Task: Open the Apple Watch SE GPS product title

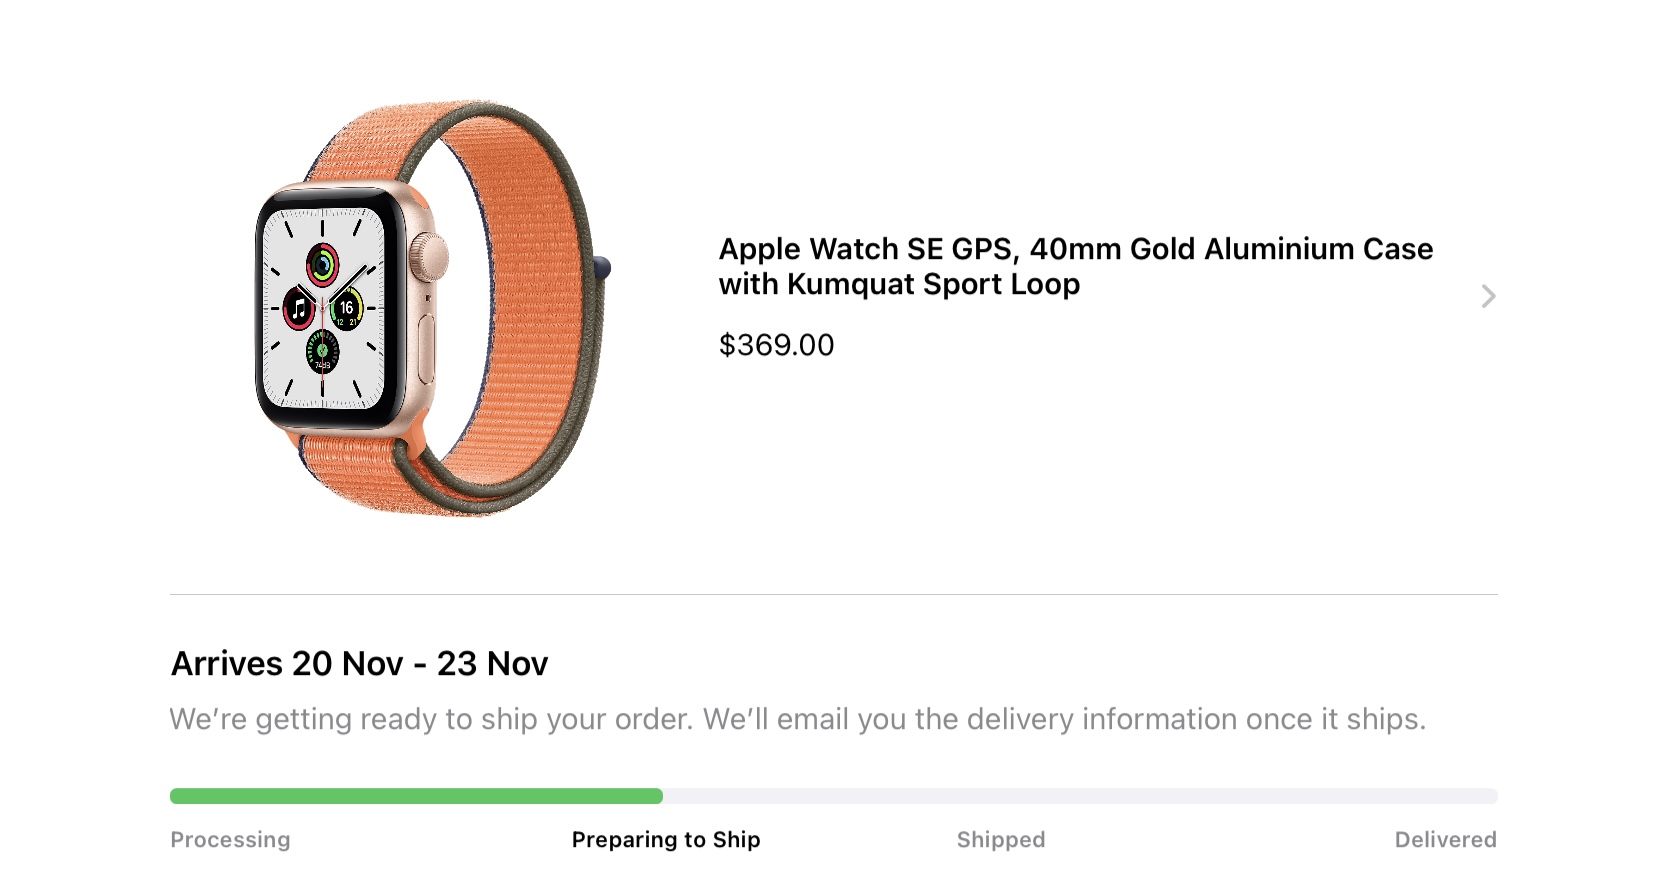Action: (1076, 266)
